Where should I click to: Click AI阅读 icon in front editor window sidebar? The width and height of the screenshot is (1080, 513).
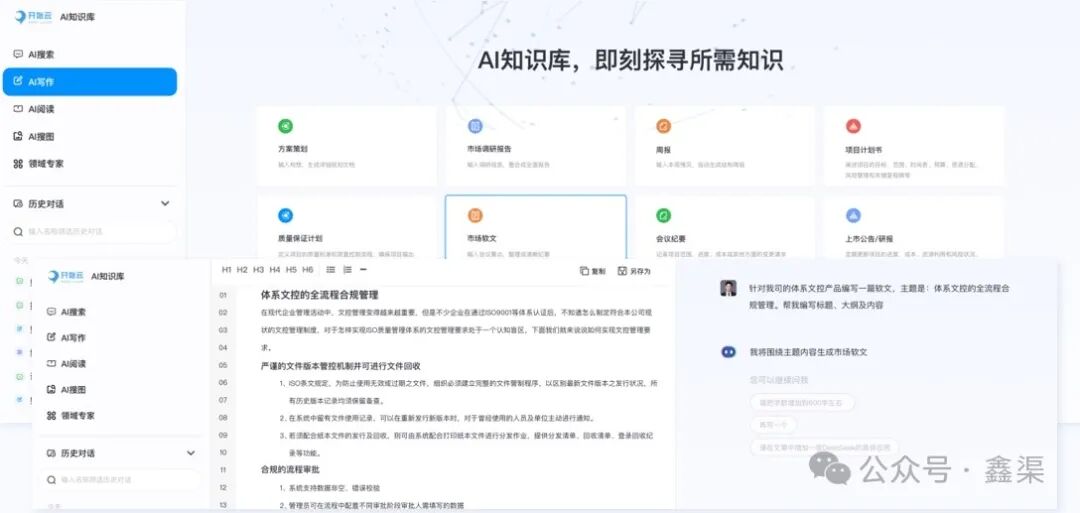tap(51, 364)
